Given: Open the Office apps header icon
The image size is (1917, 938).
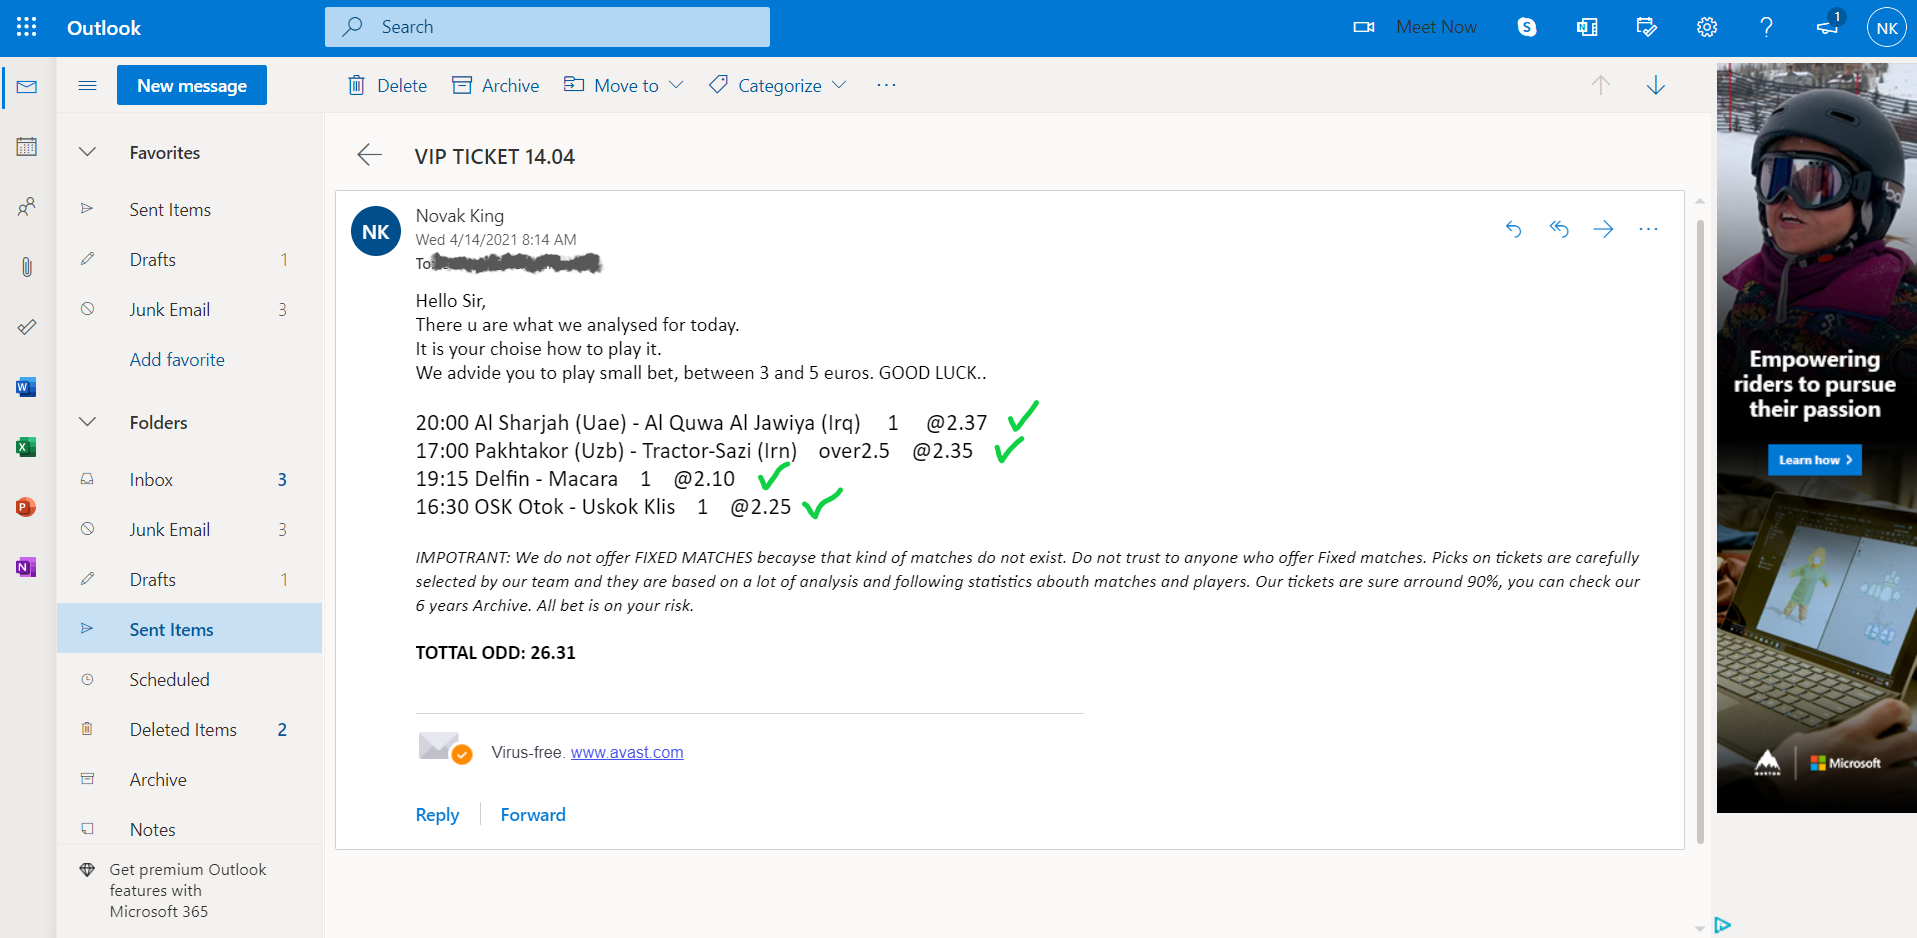Looking at the screenshot, I should [1587, 27].
